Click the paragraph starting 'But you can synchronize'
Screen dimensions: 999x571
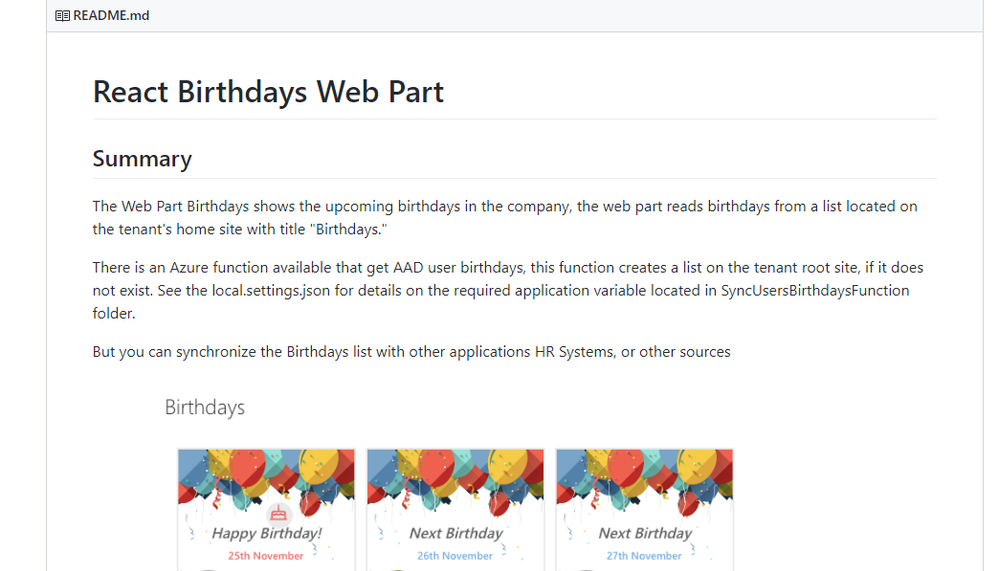point(411,352)
